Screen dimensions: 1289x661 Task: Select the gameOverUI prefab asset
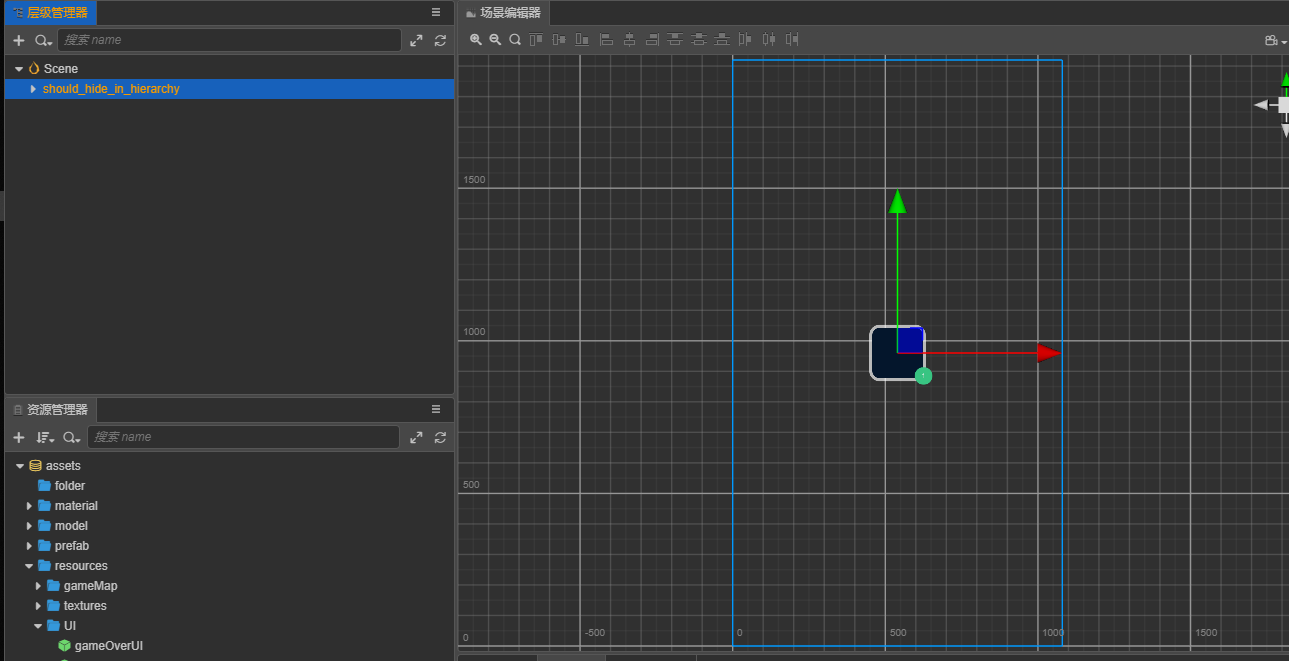point(108,646)
